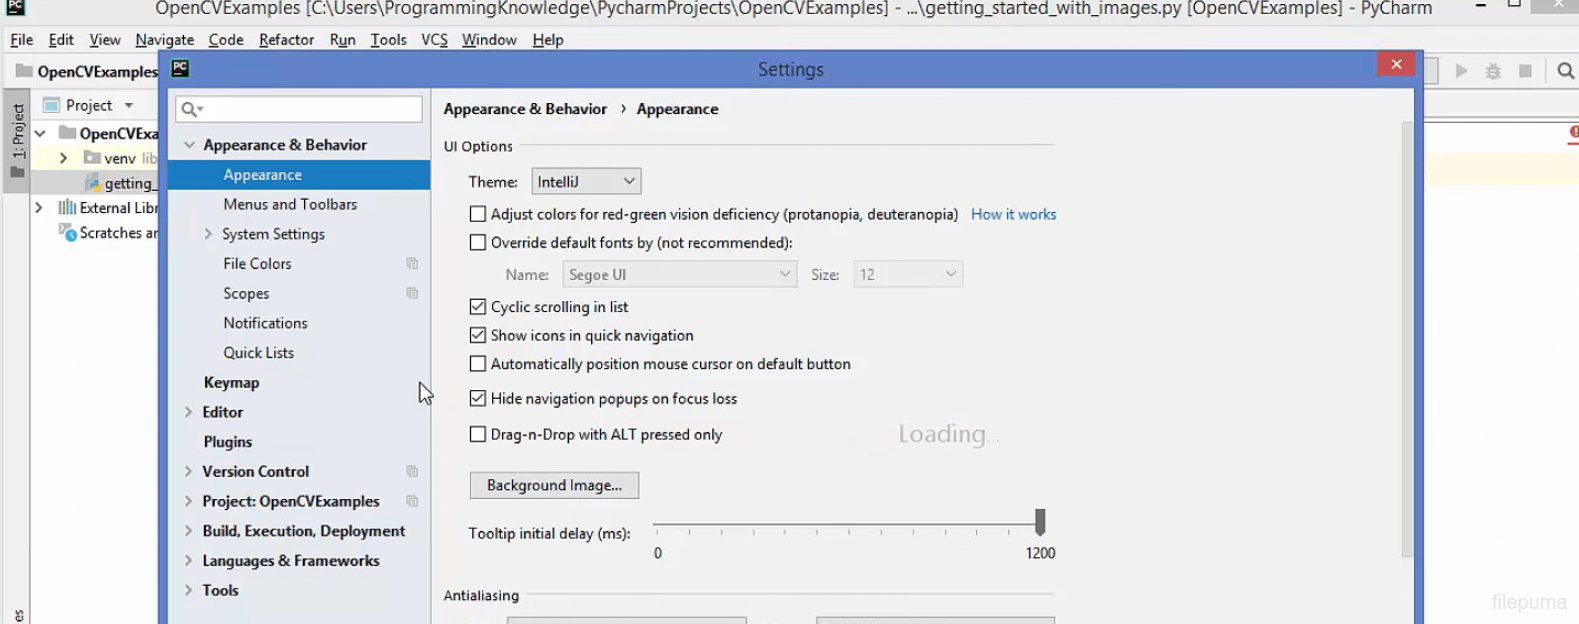Click the Stop square icon in toolbar
The image size is (1579, 624).
coord(1525,71)
